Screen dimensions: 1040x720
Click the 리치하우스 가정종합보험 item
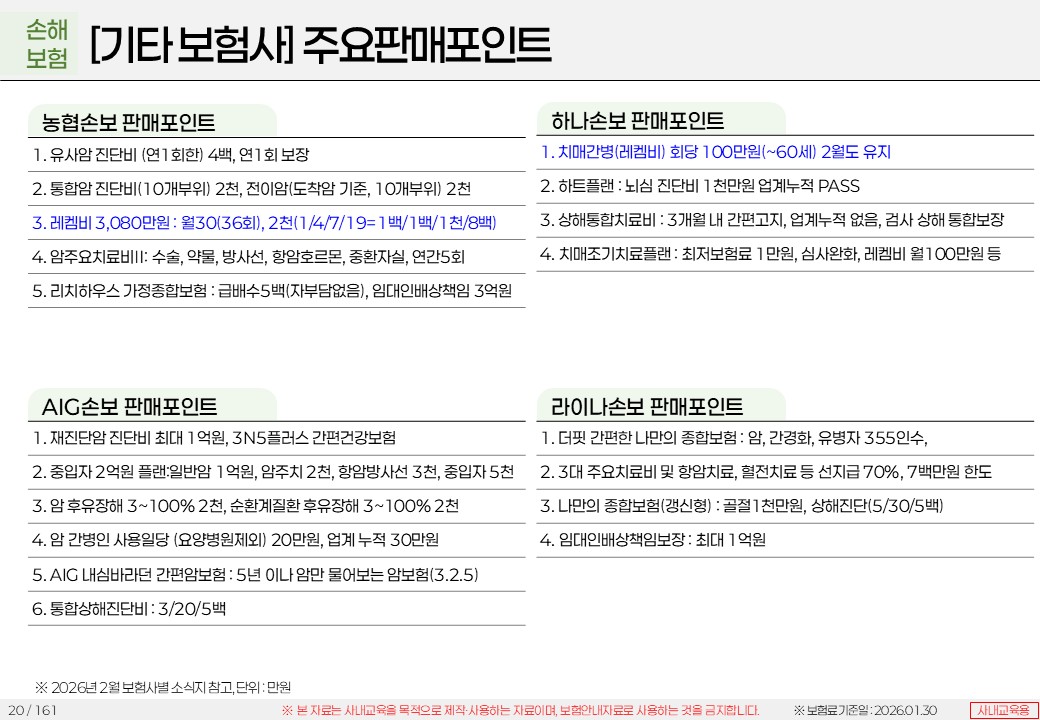(x=272, y=291)
